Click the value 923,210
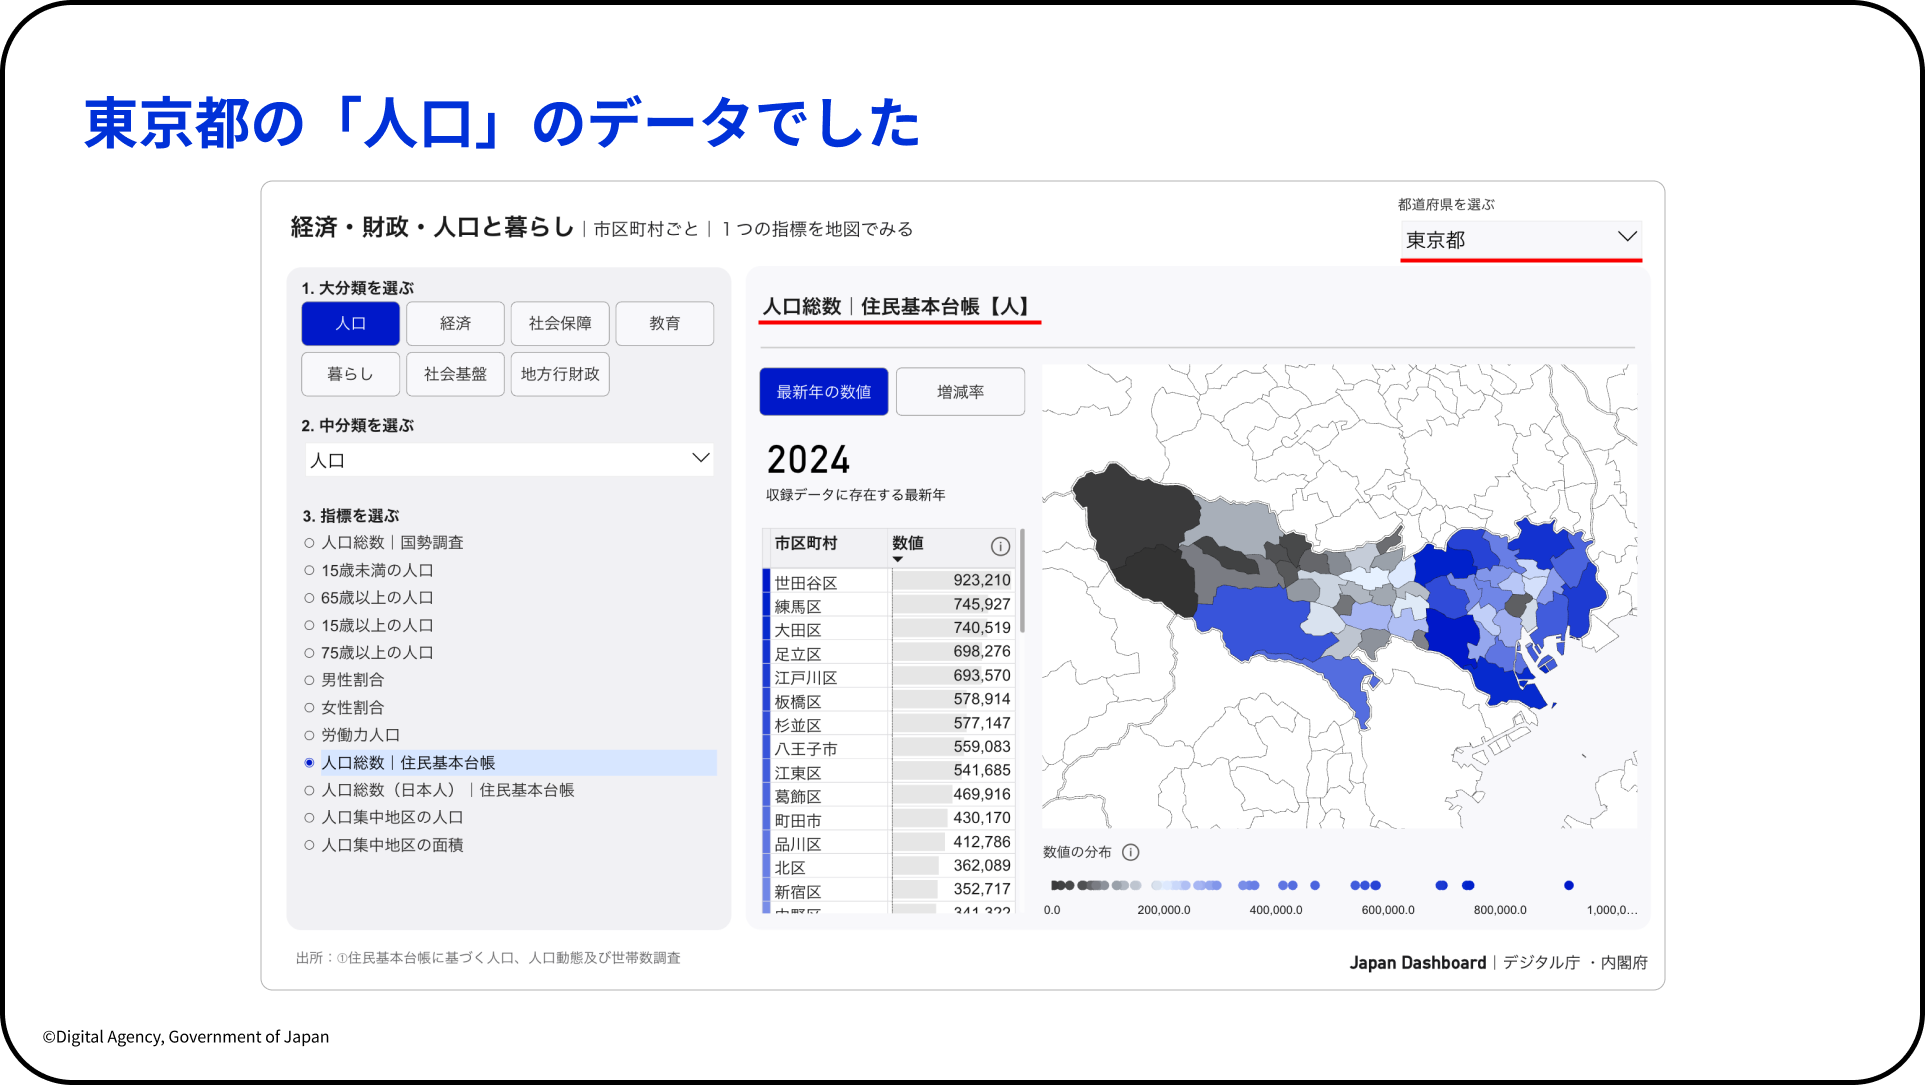This screenshot has height=1085, width=1925. 981,580
